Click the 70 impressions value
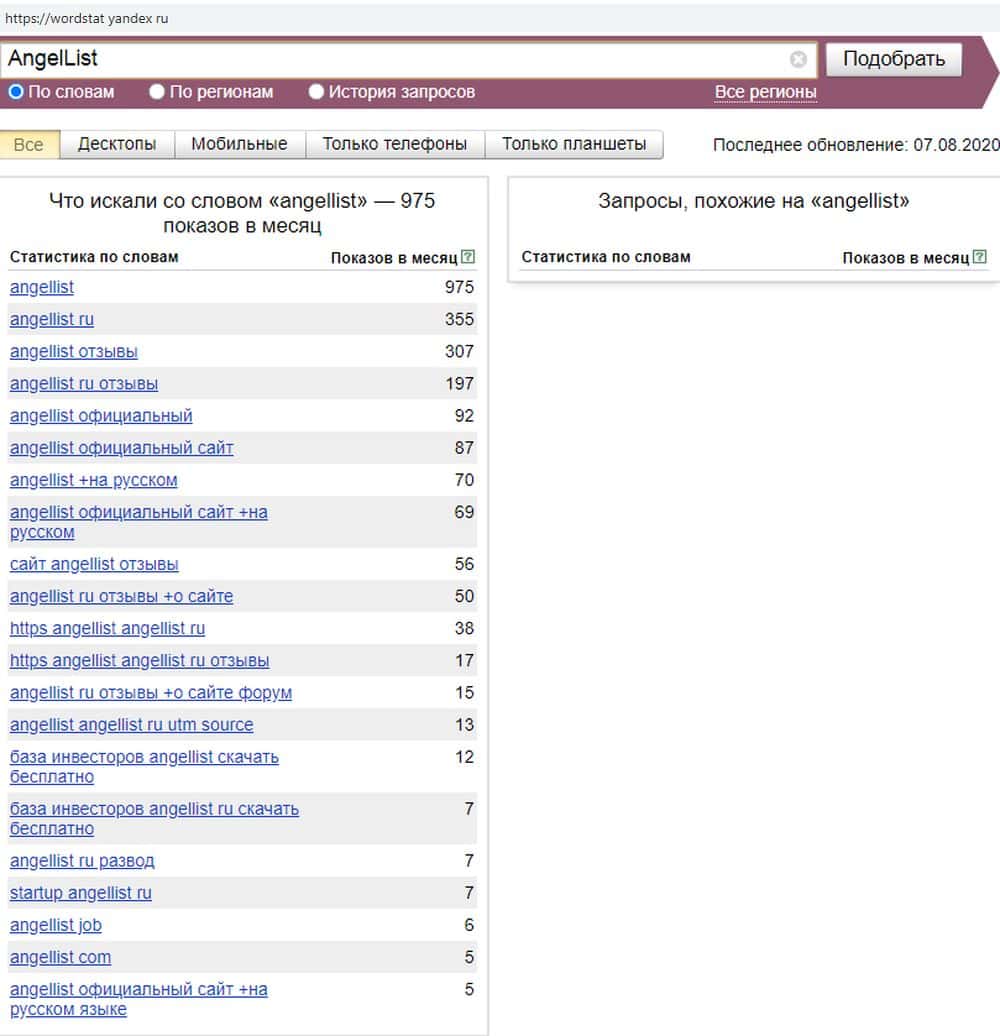This screenshot has height=1036, width=1000. point(464,480)
